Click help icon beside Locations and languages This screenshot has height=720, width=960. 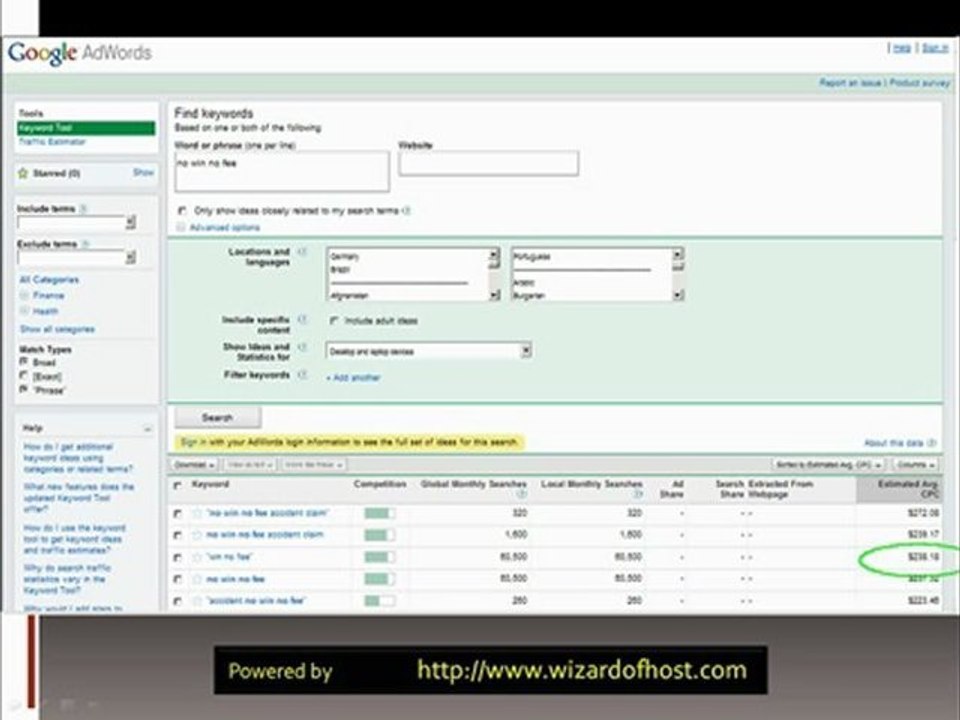(x=301, y=252)
